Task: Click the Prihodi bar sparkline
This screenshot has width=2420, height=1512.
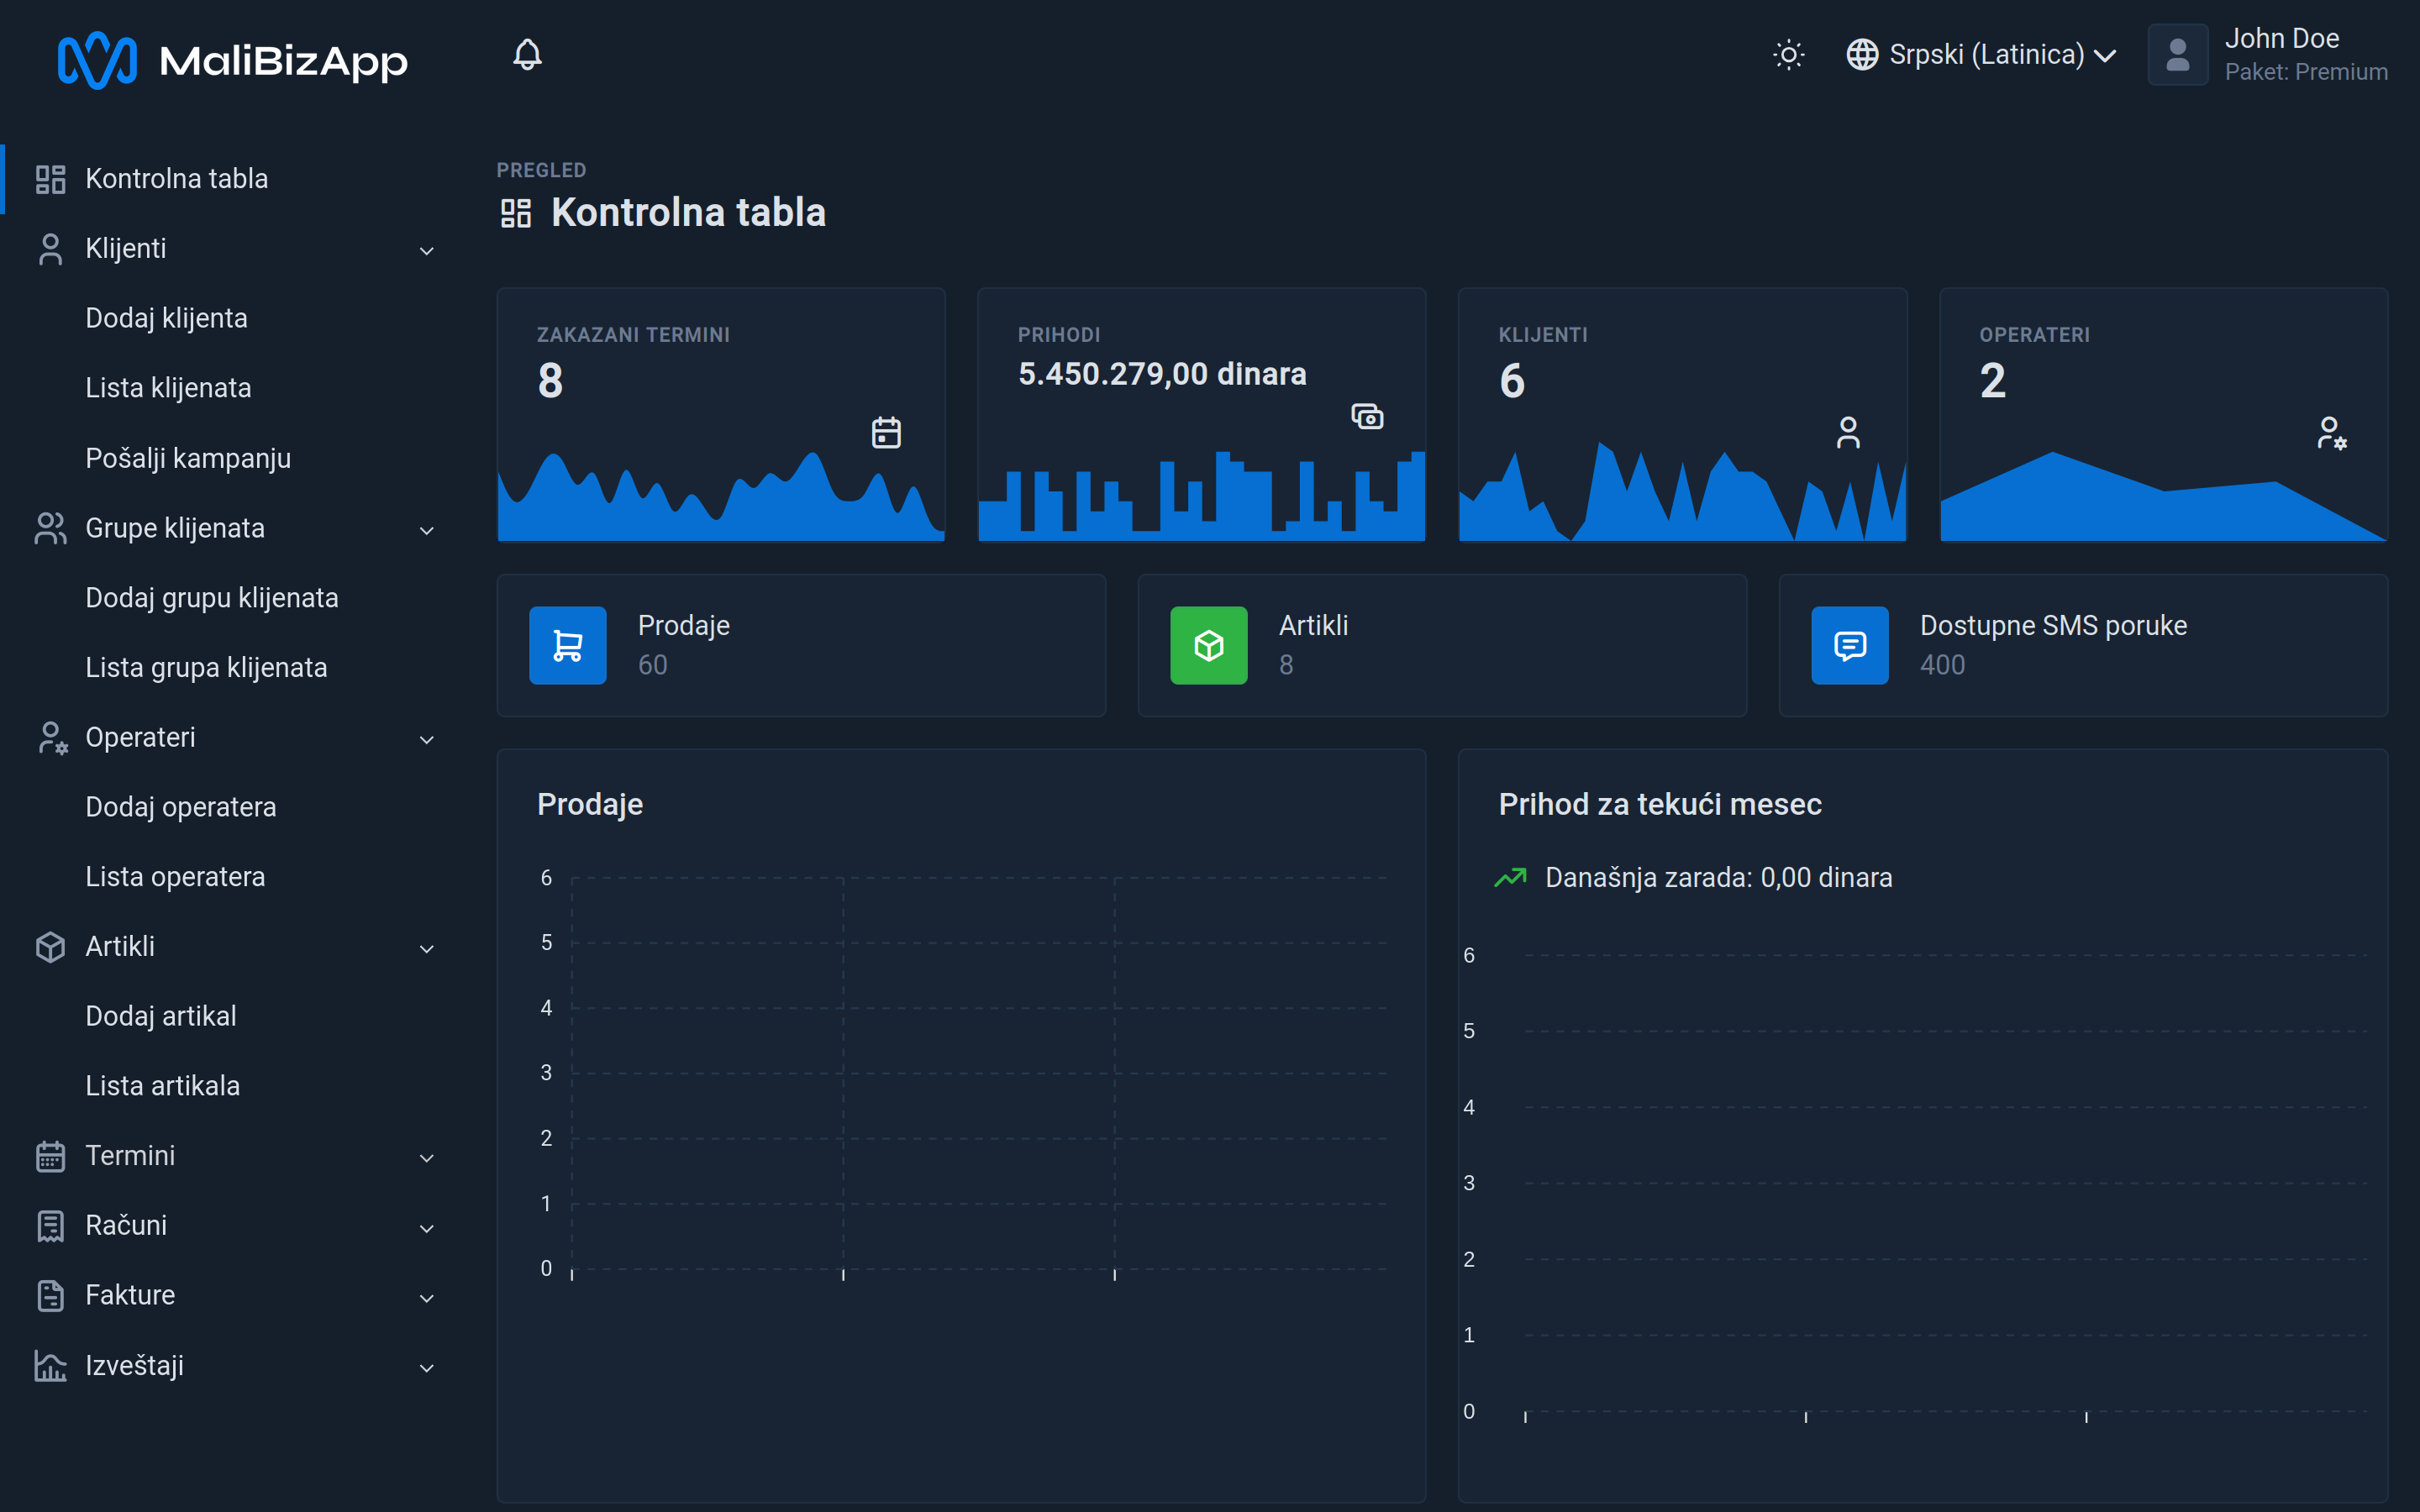Action: point(1202,496)
